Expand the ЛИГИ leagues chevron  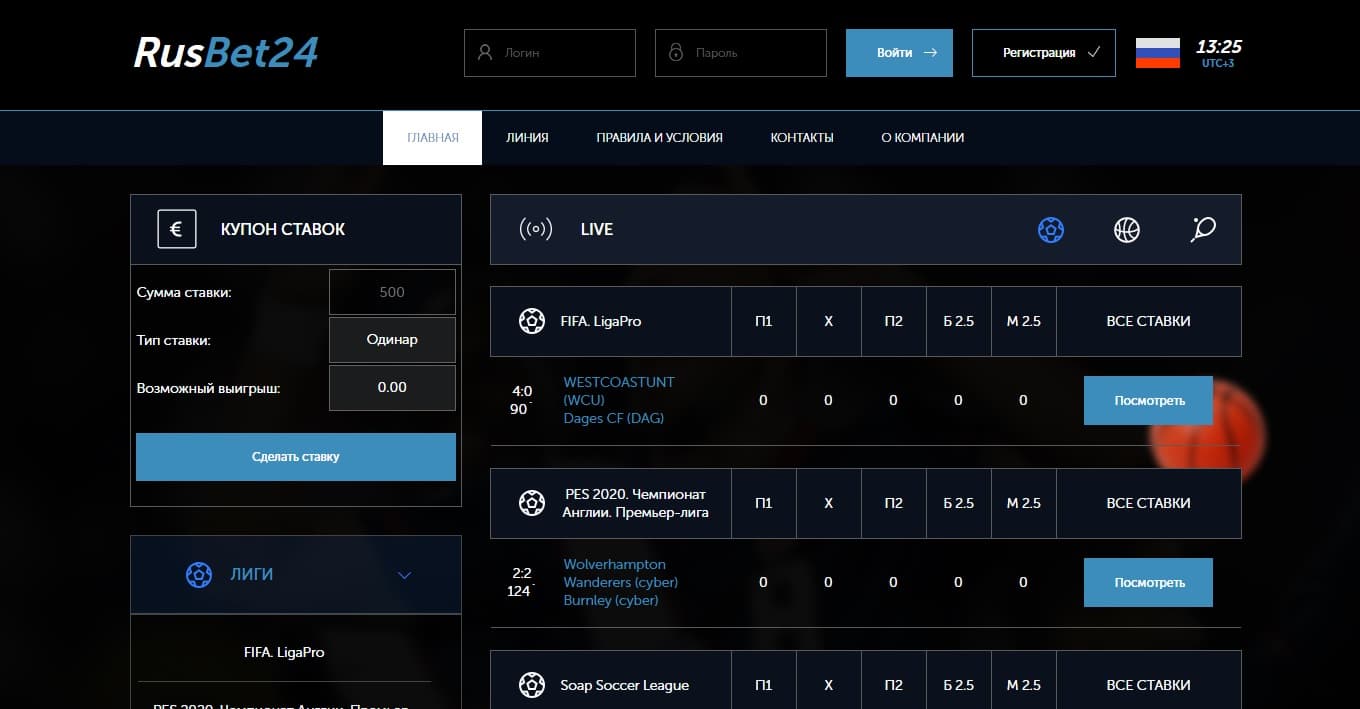coord(404,575)
